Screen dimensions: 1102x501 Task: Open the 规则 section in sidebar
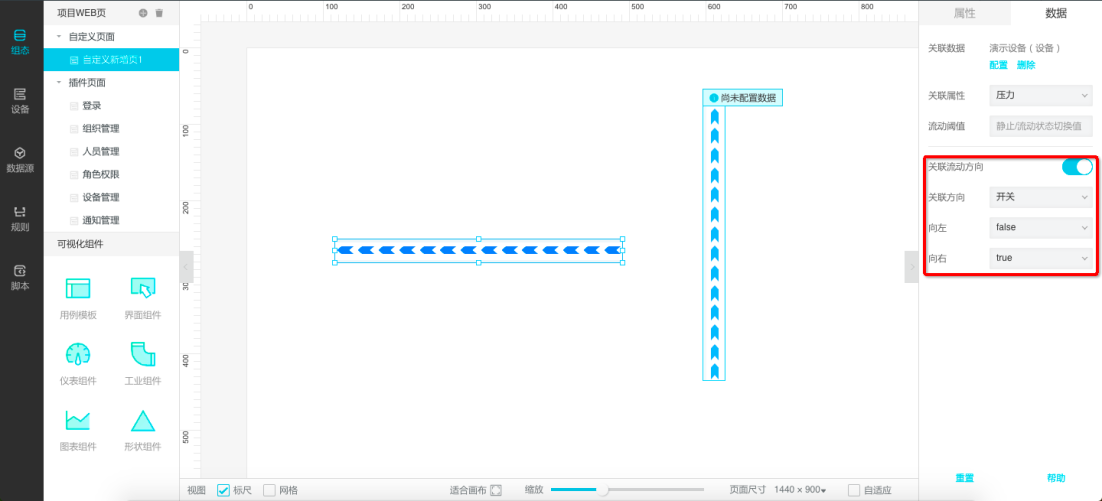tap(21, 219)
